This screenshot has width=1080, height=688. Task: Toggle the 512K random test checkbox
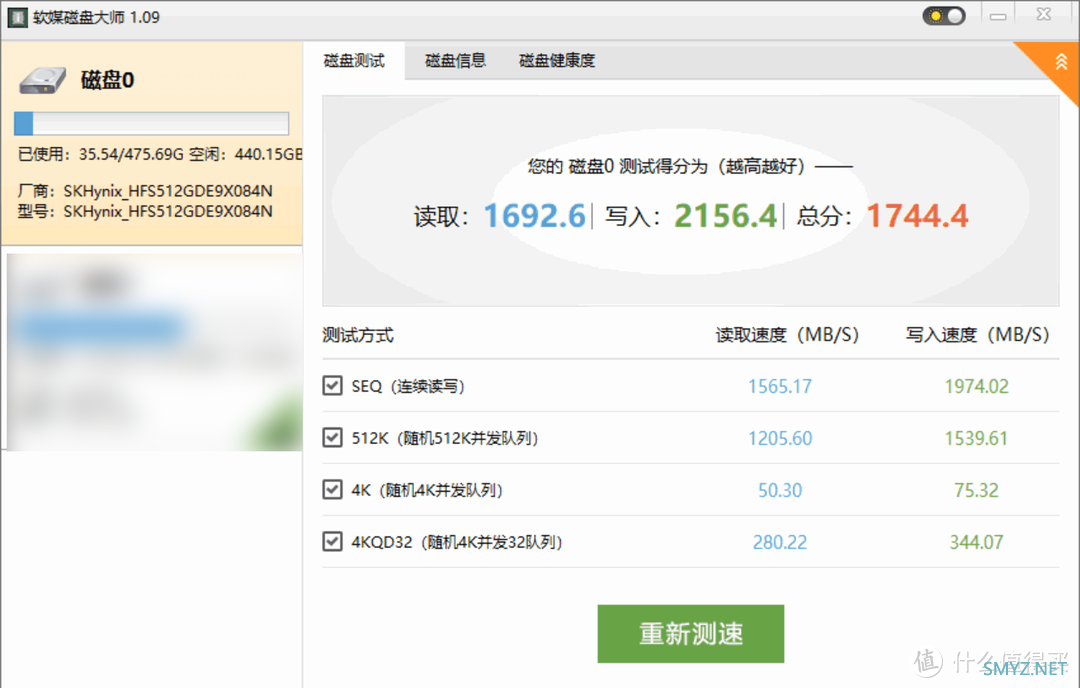333,438
